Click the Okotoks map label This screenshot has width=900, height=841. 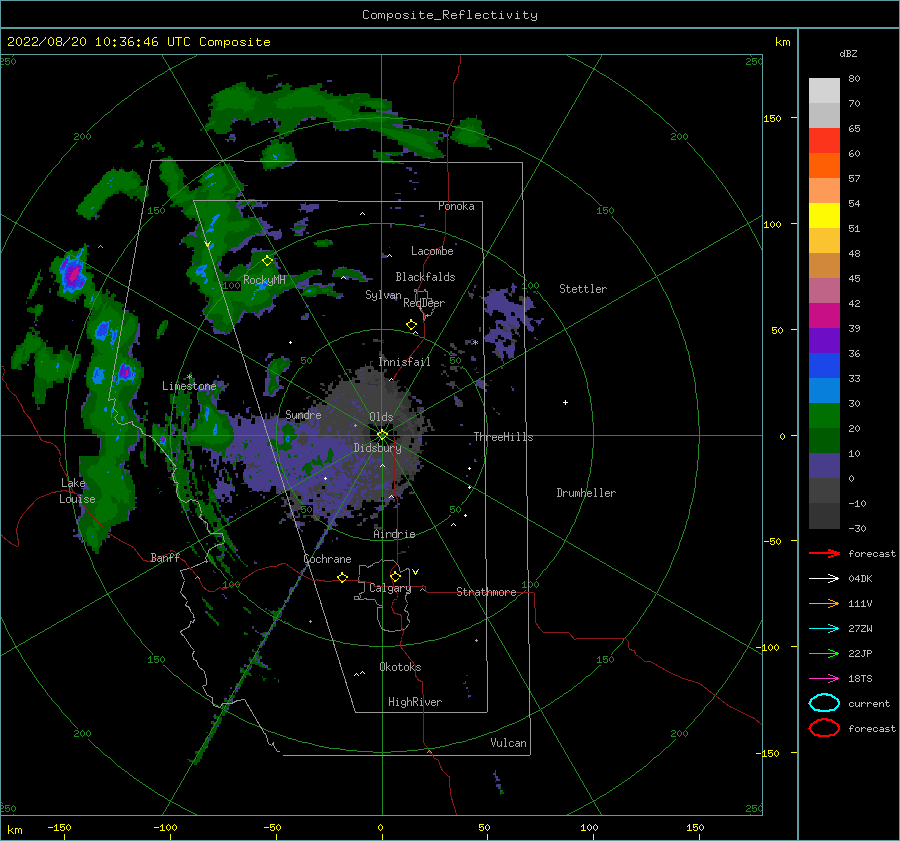[x=400, y=667]
